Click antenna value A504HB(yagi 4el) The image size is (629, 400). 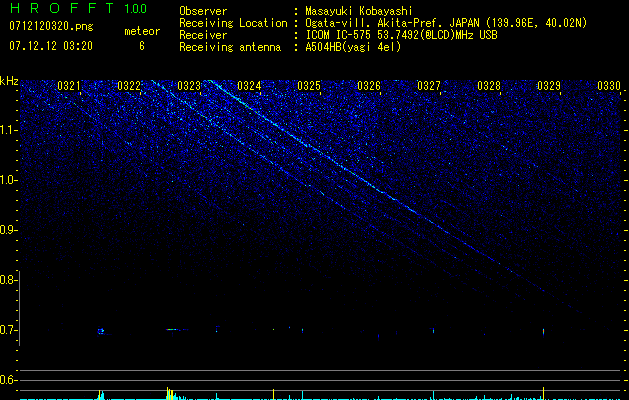tap(353, 47)
